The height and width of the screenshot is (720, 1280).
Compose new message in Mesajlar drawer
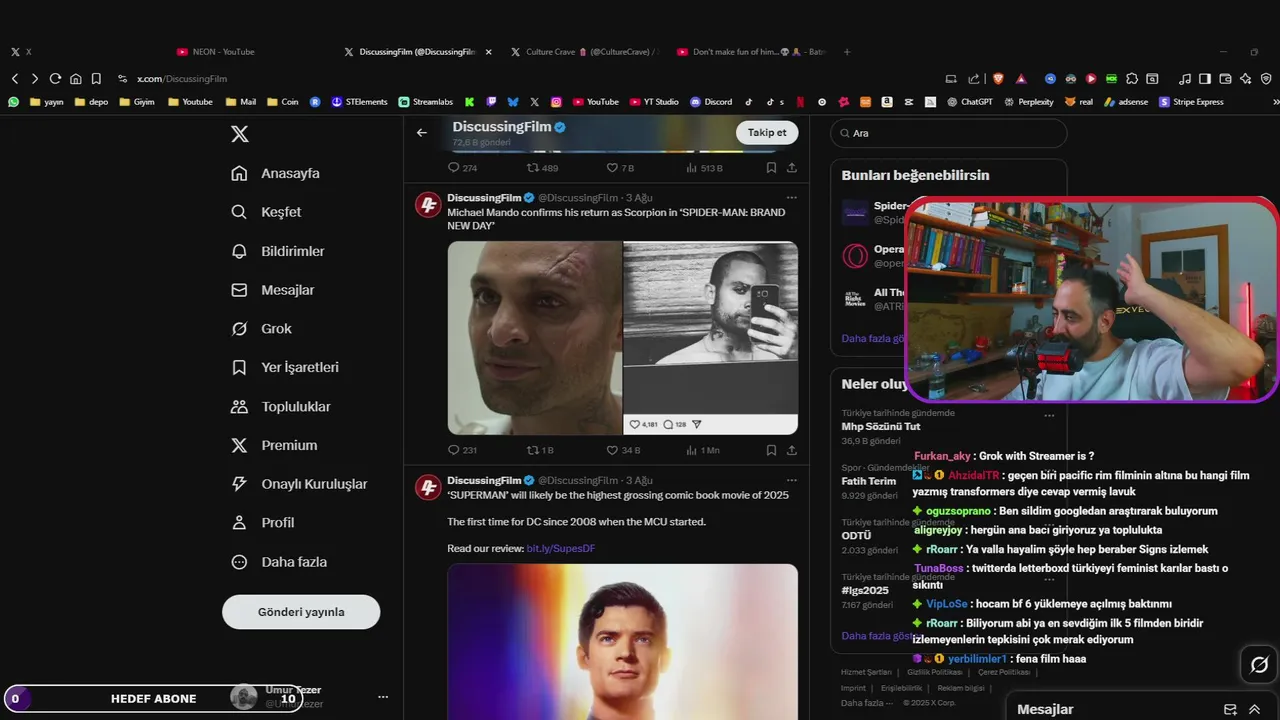click(1230, 709)
